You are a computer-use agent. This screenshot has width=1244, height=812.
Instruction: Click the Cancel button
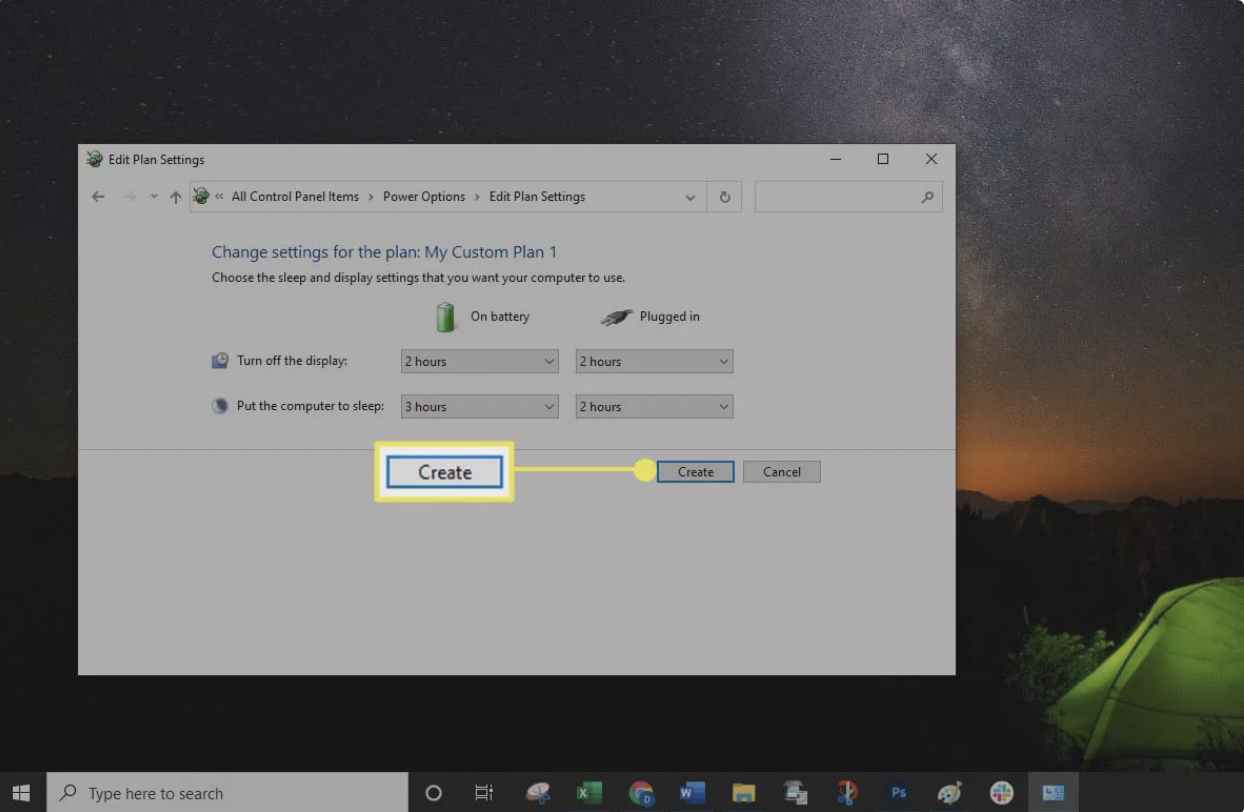point(782,472)
